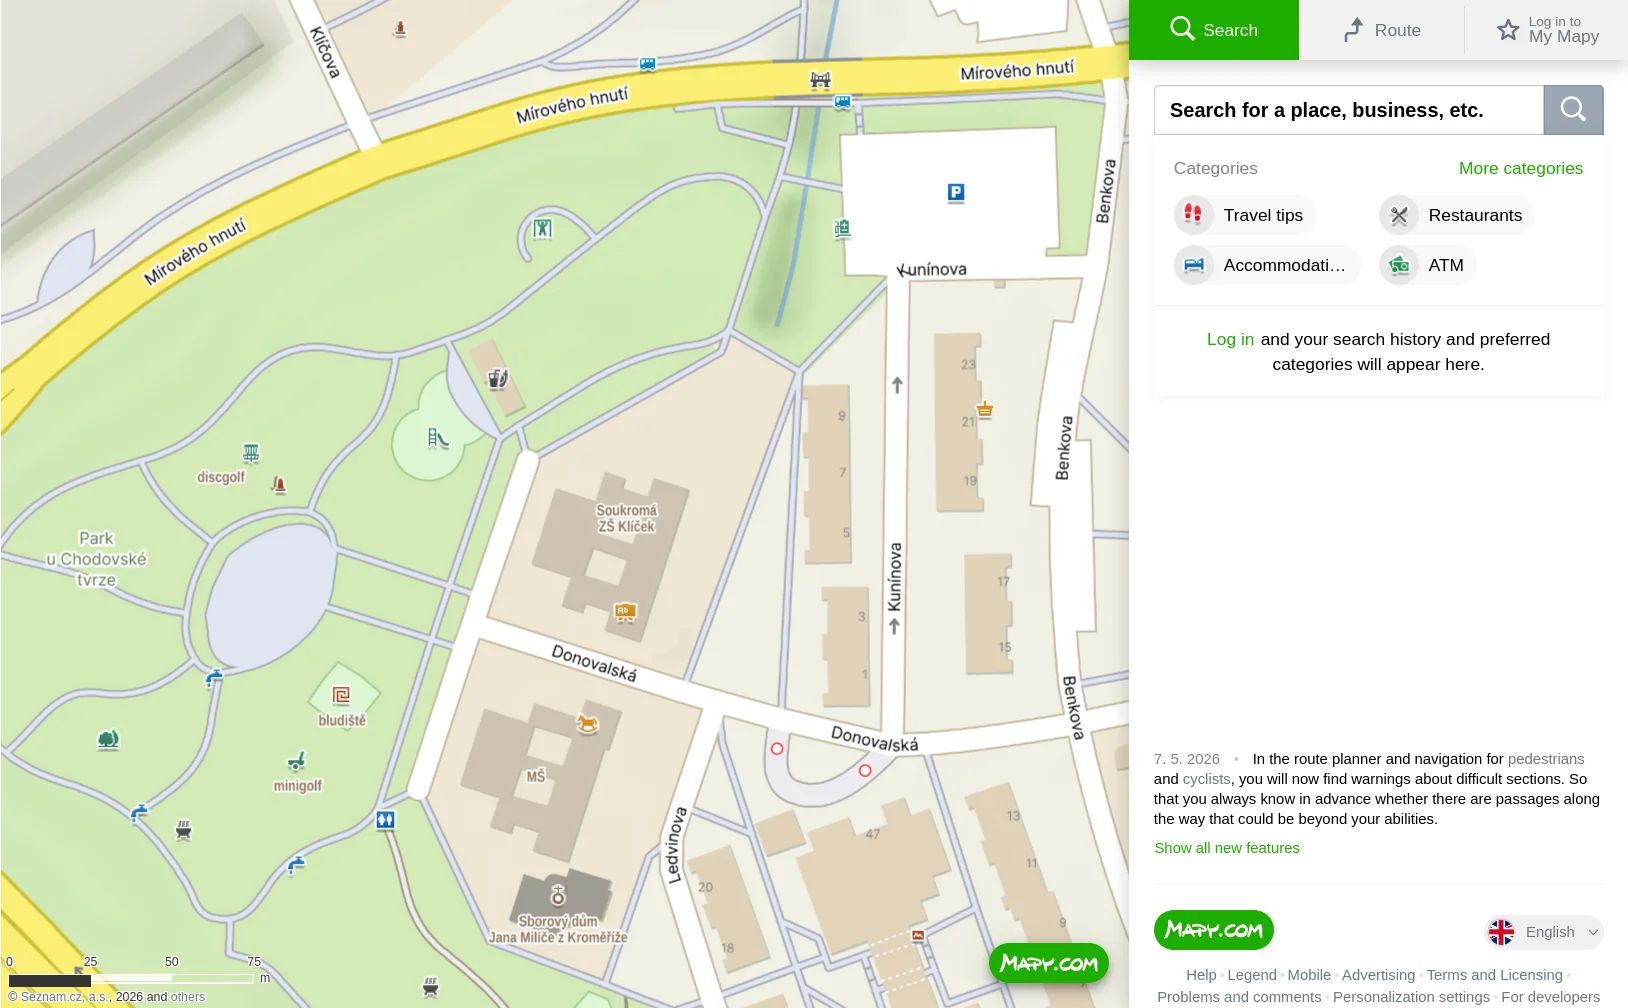The image size is (1628, 1008).
Task: Open pedestrians link in news text
Action: 1545,759
